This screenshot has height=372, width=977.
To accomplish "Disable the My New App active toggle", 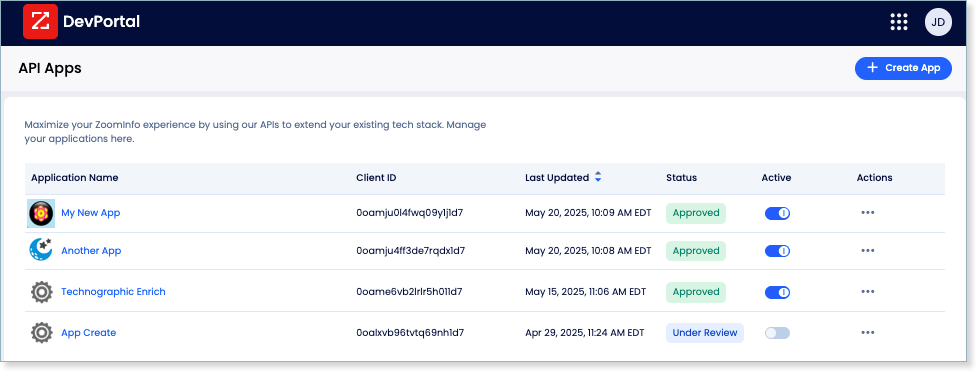I will pyautogui.click(x=777, y=213).
